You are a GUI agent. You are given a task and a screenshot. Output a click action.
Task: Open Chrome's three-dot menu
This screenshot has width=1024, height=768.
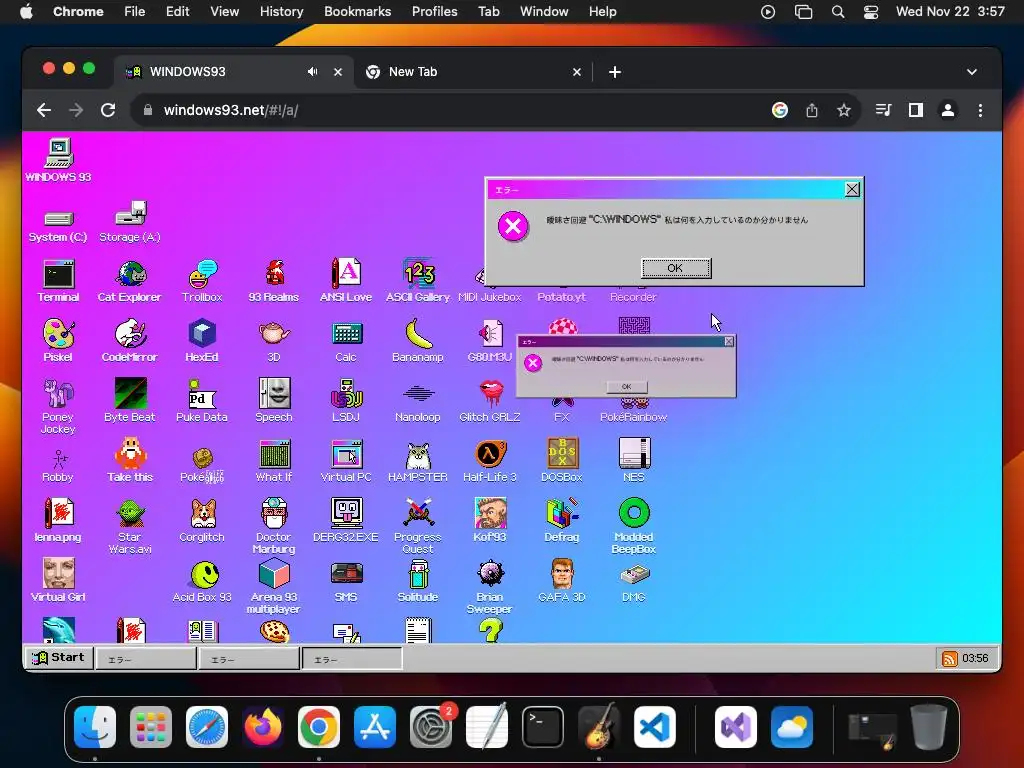pyautogui.click(x=980, y=110)
